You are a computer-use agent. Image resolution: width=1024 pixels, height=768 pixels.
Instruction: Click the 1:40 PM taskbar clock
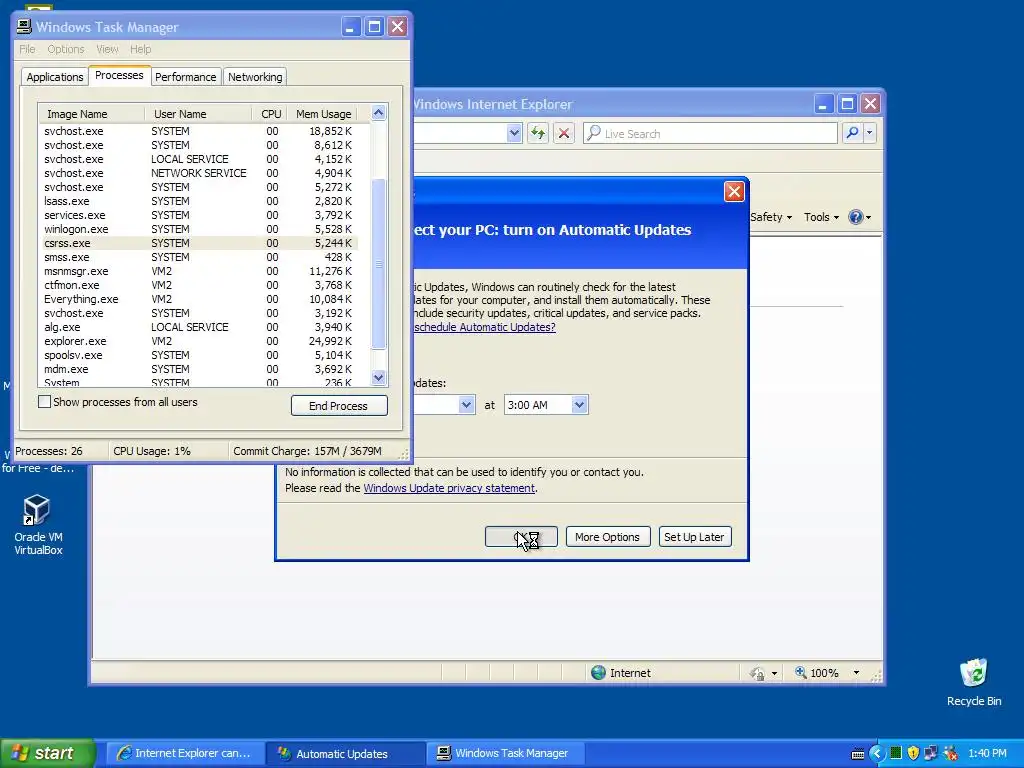[987, 754]
